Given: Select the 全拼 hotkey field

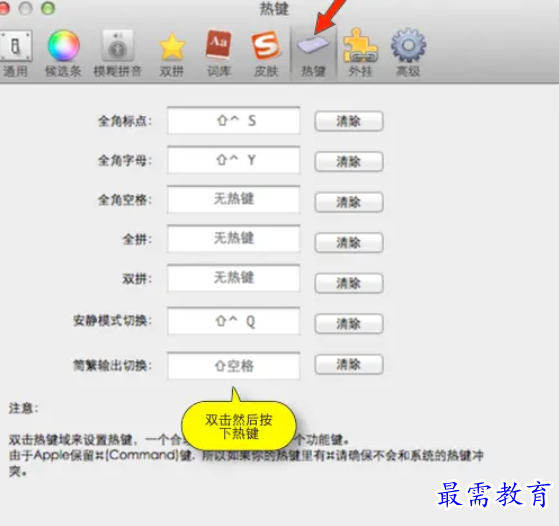Looking at the screenshot, I should coord(234,239).
